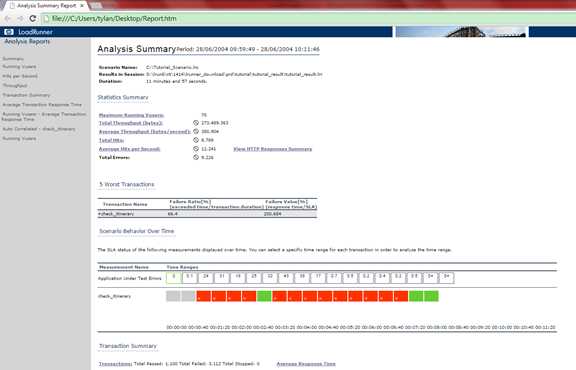The width and height of the screenshot is (576, 370).
Task: Click the header banner photo
Action: tap(461, 32)
